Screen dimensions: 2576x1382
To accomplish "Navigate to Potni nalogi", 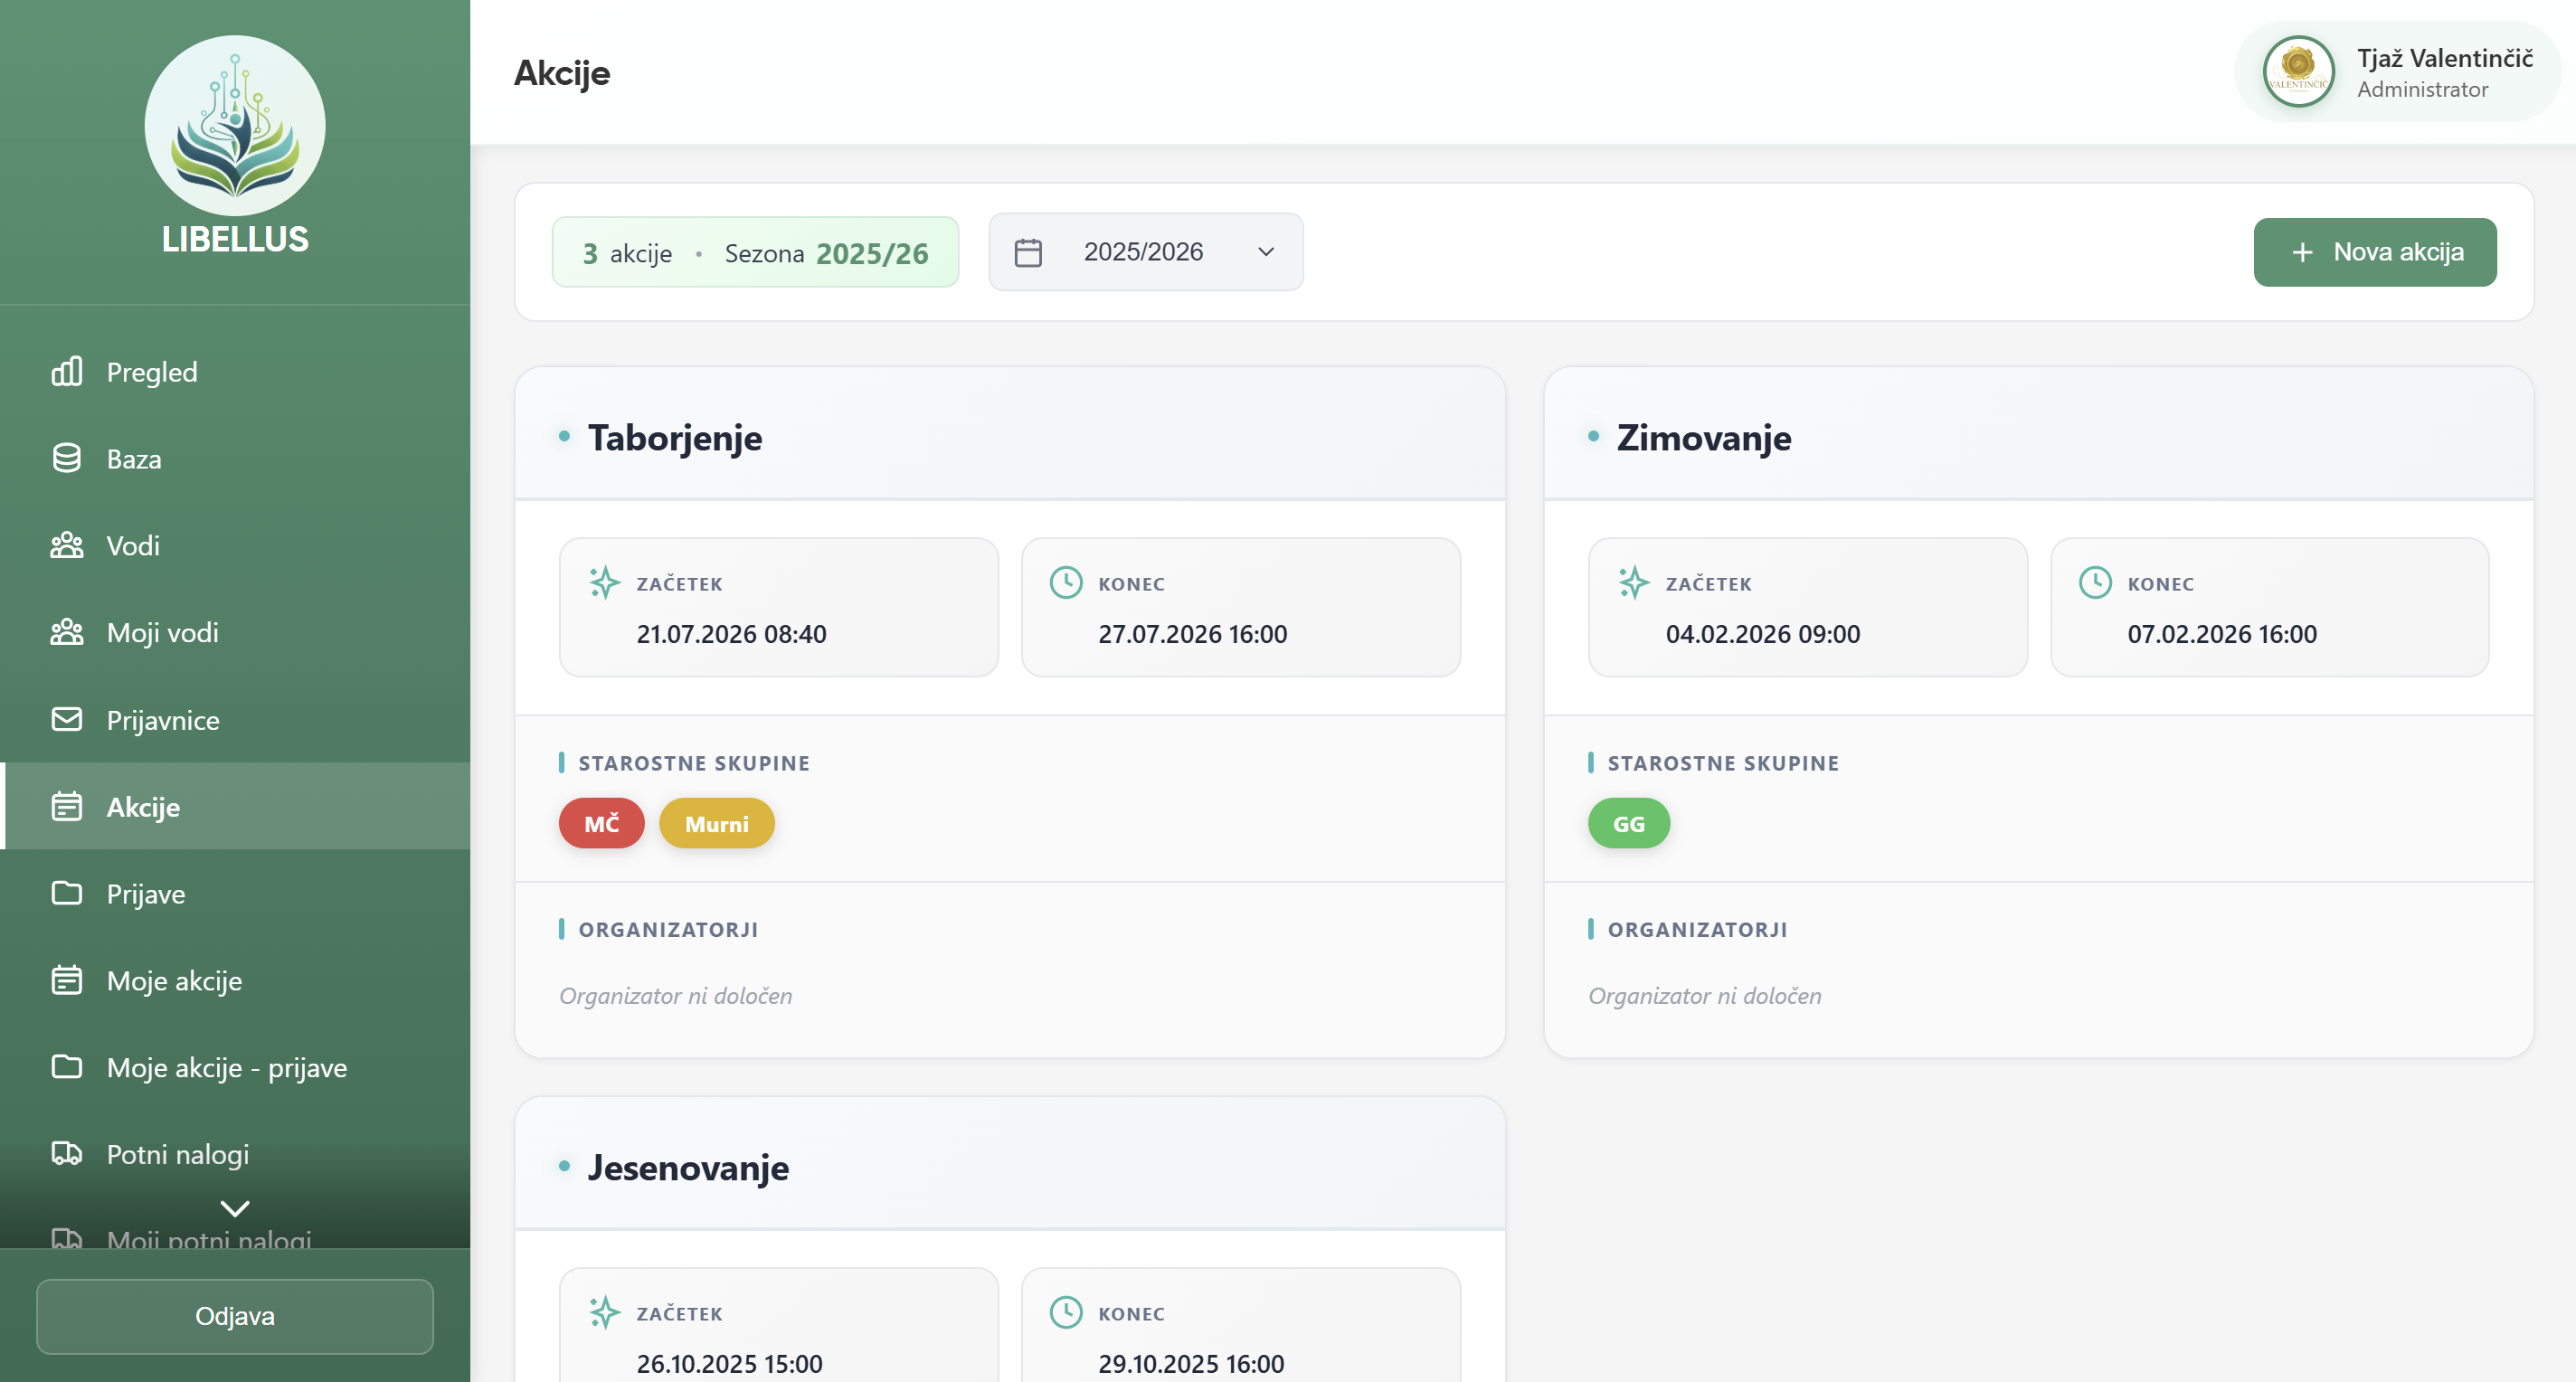I will pos(235,1154).
